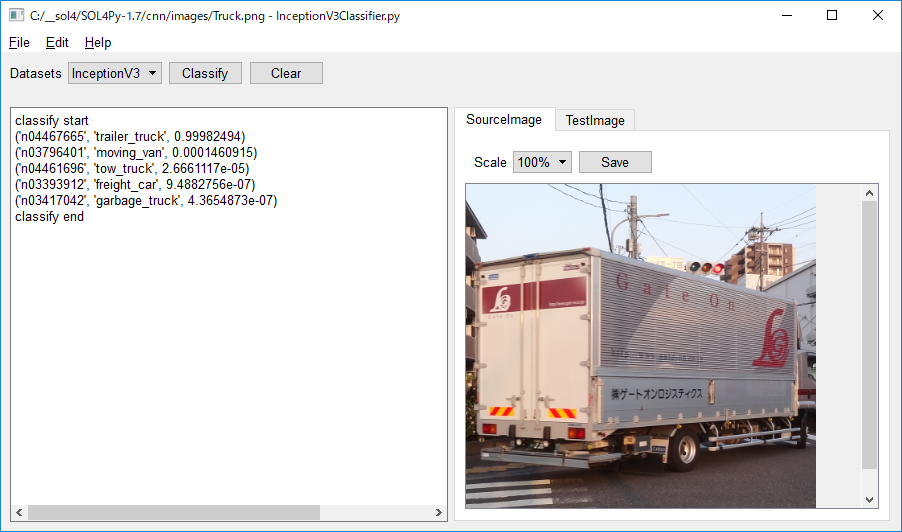Click image panel scroll down arrow
902x532 pixels.
tap(869, 500)
